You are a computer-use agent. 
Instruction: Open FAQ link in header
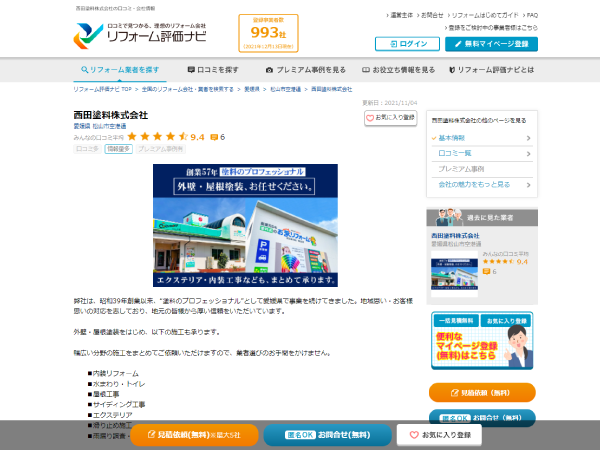pyautogui.click(x=532, y=15)
